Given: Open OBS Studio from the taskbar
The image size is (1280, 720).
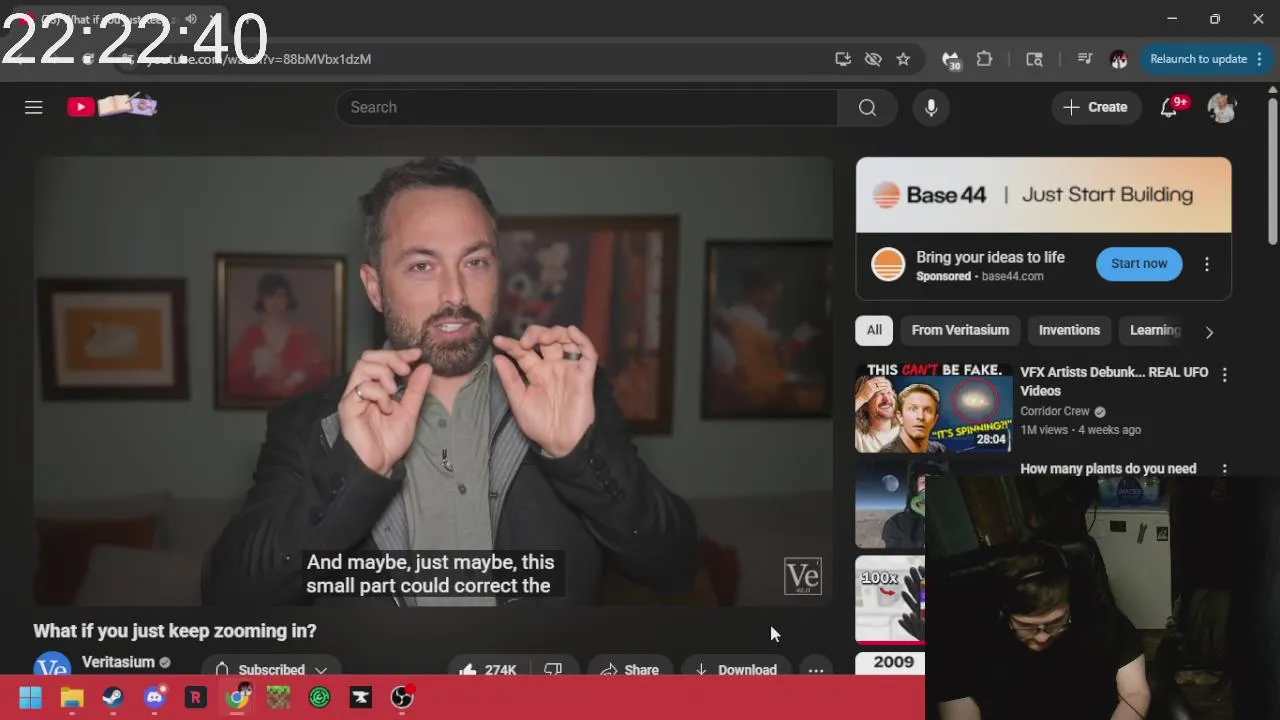Looking at the screenshot, I should coord(402,697).
